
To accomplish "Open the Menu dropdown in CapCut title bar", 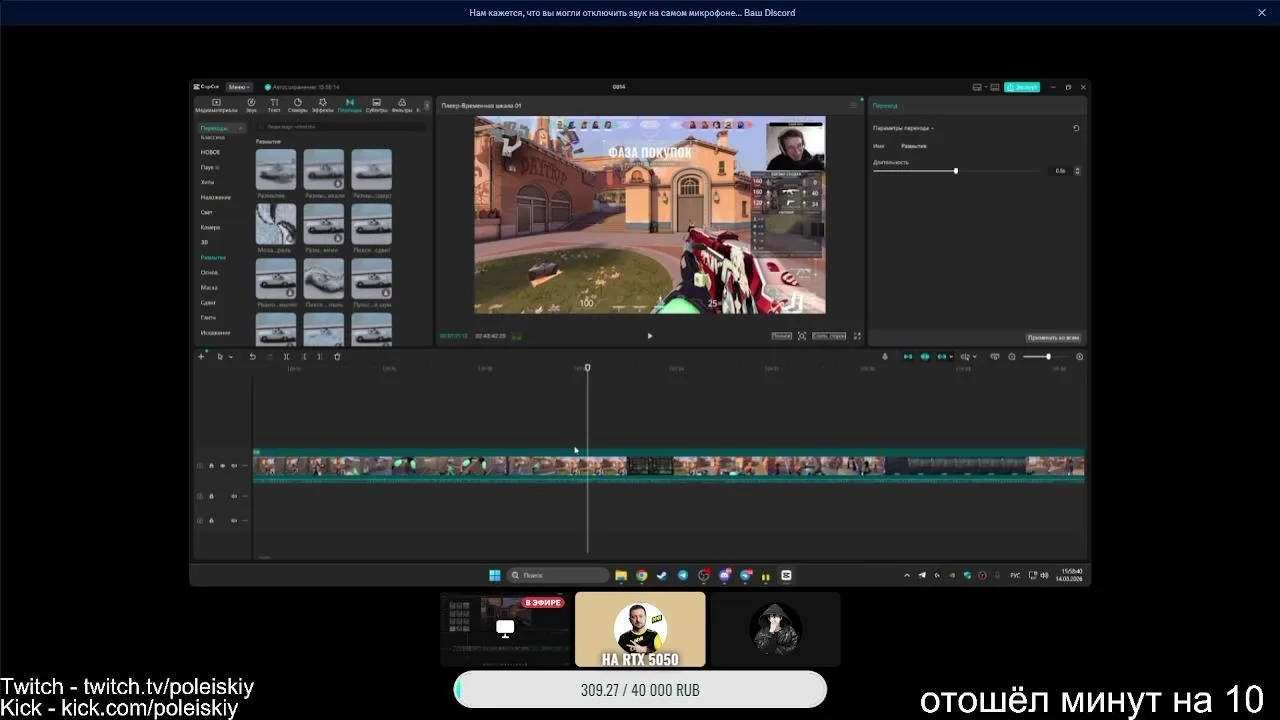I will (x=239, y=87).
